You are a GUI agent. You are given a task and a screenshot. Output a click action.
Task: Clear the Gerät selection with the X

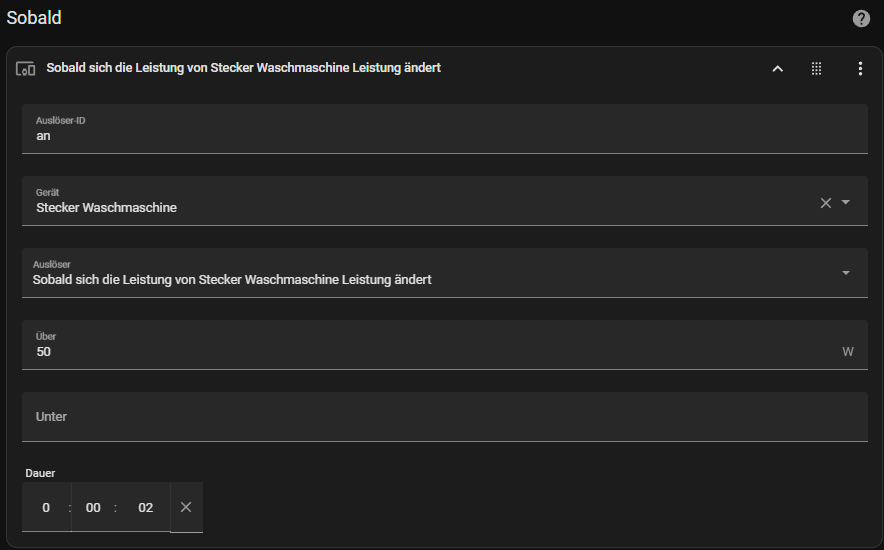point(826,203)
